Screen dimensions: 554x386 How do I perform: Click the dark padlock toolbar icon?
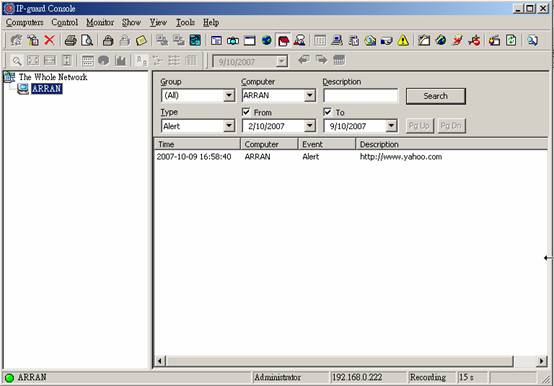(x=108, y=40)
